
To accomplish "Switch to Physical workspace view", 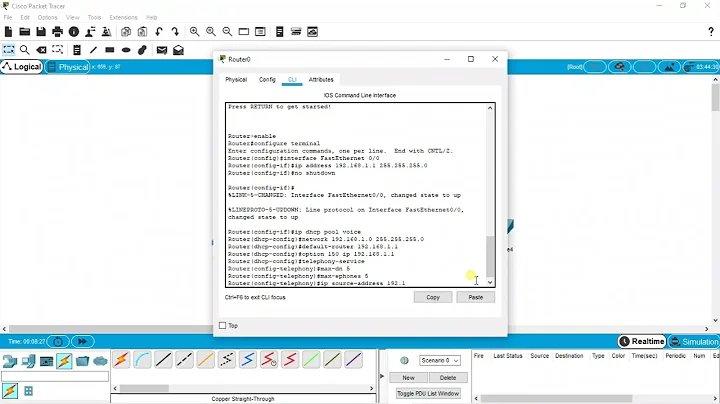I will tap(68, 67).
